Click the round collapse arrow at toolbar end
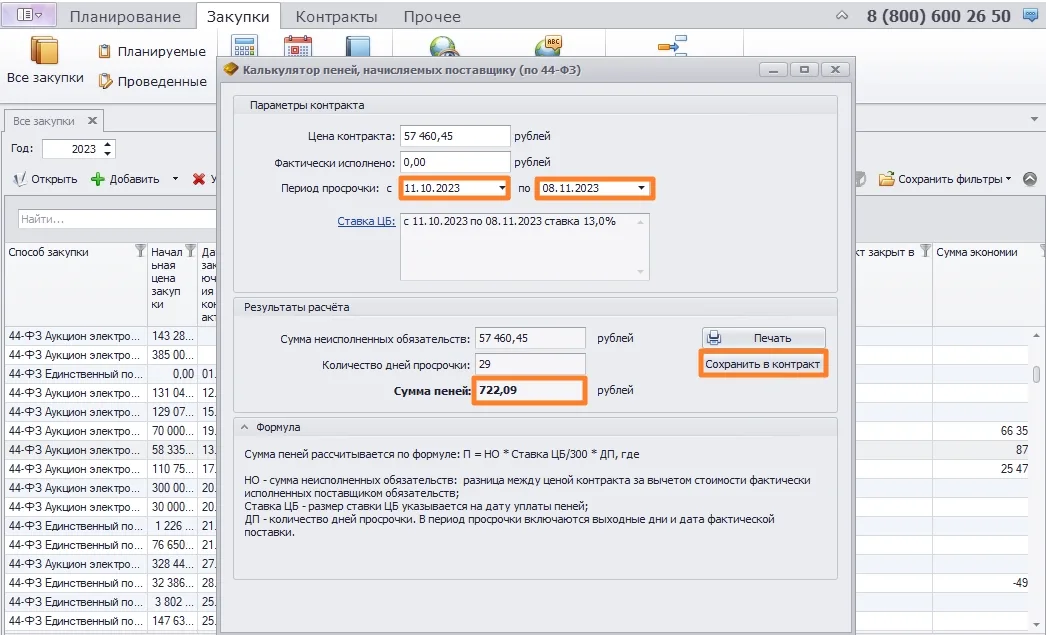This screenshot has width=1046, height=635. click(1030, 179)
